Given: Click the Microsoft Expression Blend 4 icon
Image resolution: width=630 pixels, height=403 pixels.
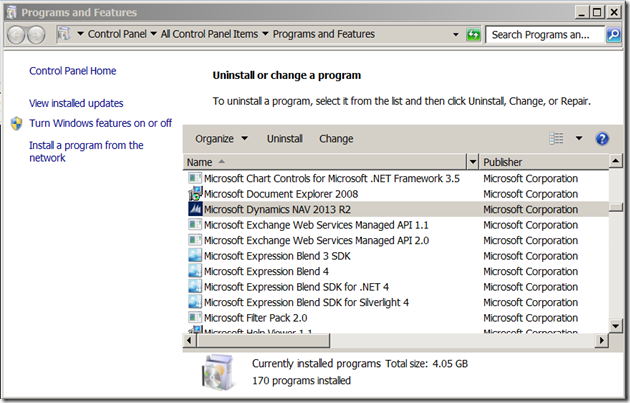Looking at the screenshot, I should click(195, 271).
